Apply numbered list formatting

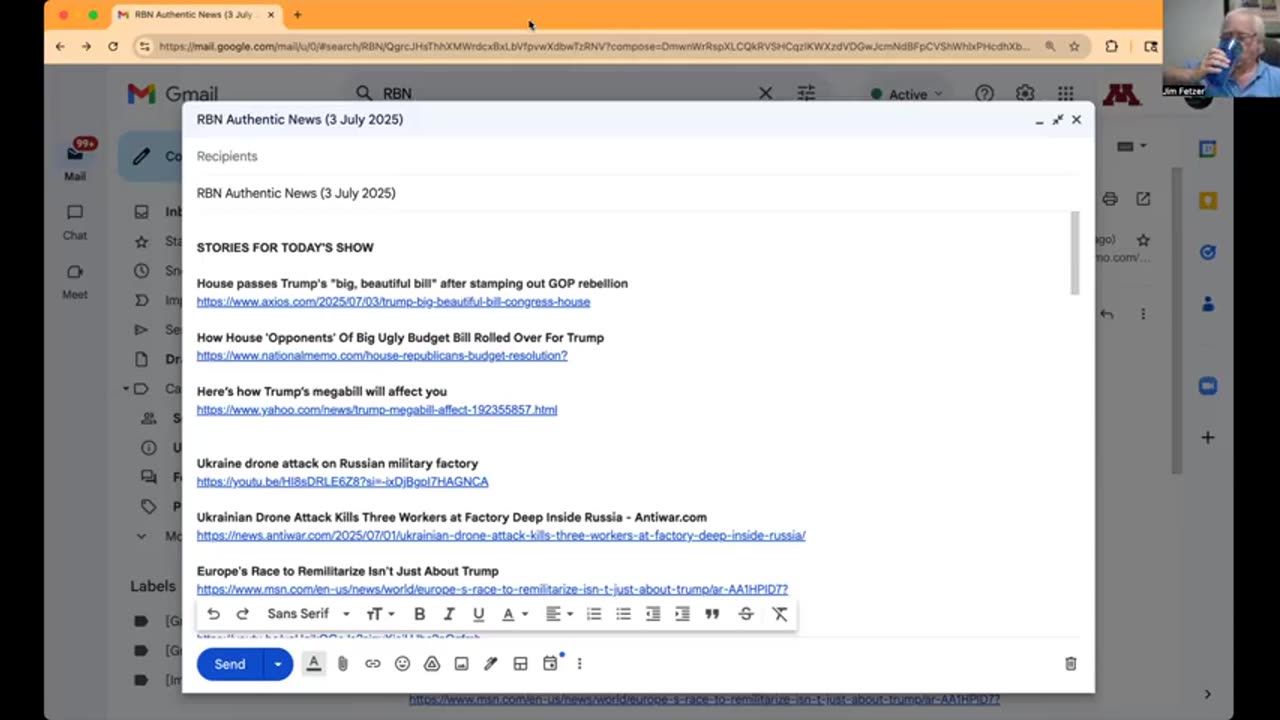coord(594,614)
